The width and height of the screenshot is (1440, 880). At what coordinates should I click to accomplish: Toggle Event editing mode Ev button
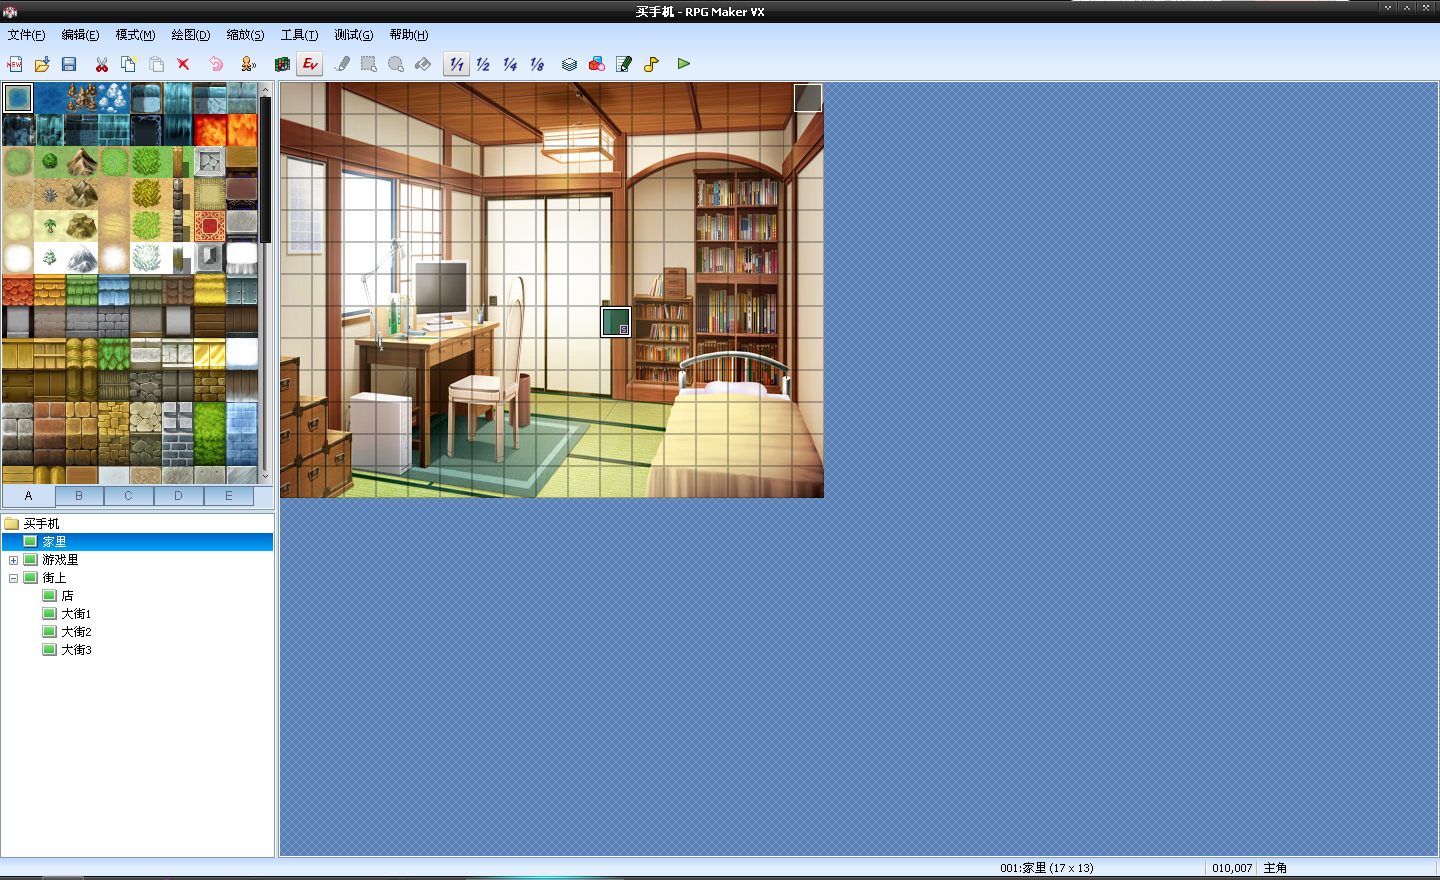(310, 64)
